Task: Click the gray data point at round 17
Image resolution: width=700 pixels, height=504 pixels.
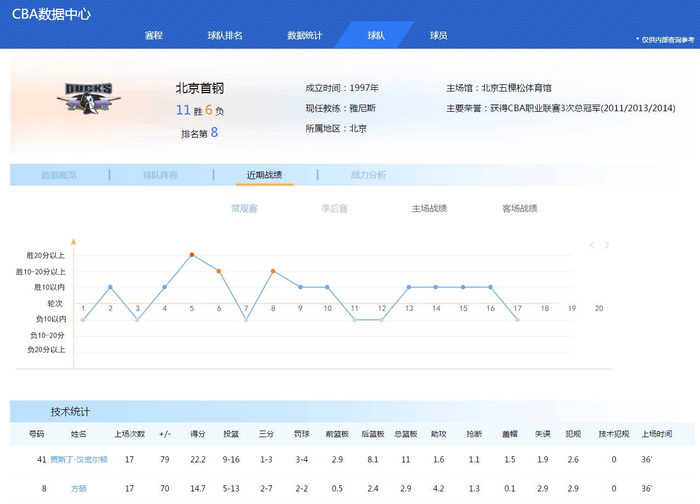Action: [517, 319]
